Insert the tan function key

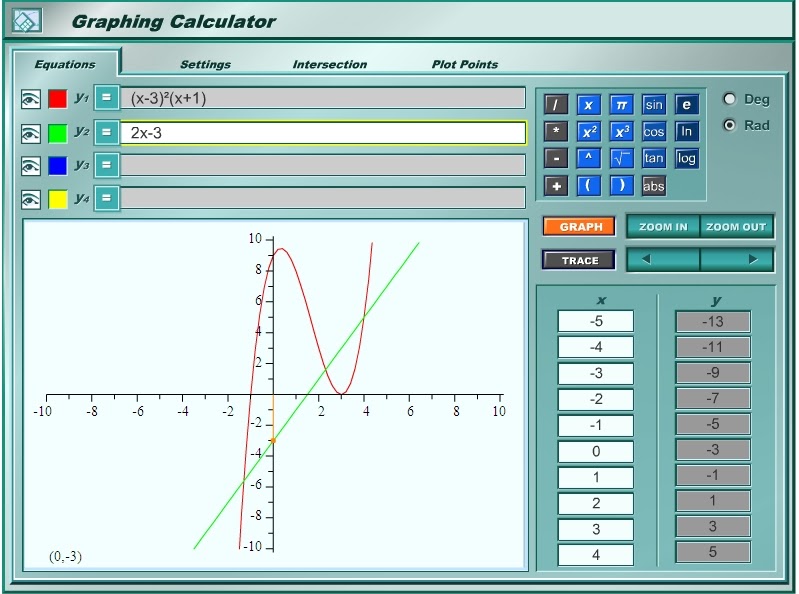click(x=654, y=158)
